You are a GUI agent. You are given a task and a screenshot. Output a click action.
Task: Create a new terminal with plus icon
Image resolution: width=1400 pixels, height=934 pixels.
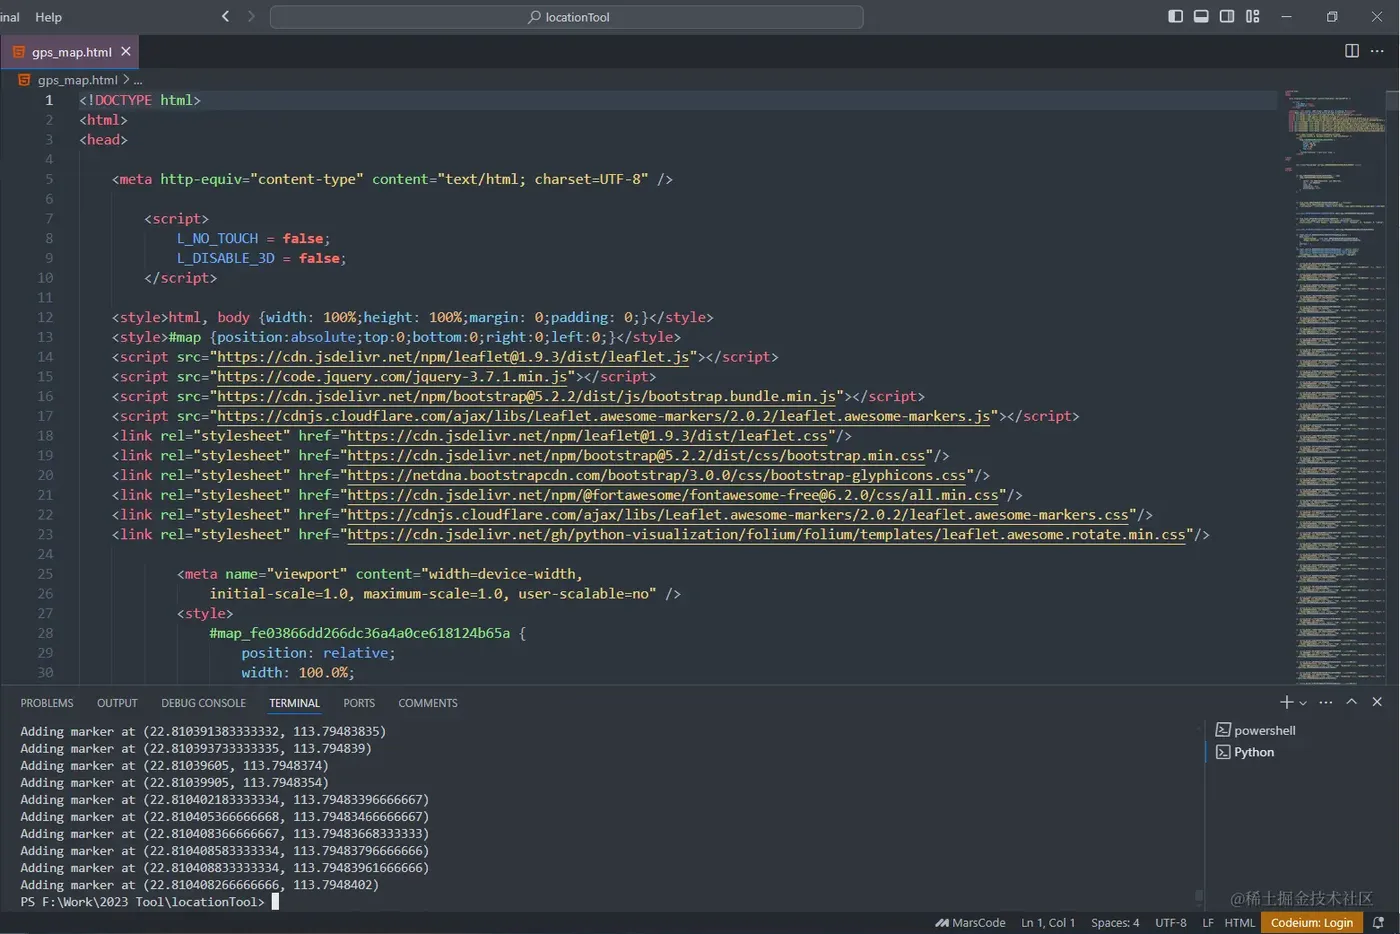click(1286, 702)
